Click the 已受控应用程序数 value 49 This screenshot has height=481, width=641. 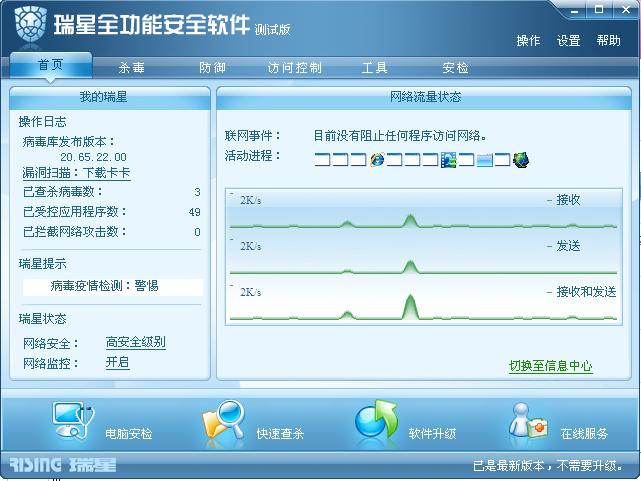coord(195,212)
